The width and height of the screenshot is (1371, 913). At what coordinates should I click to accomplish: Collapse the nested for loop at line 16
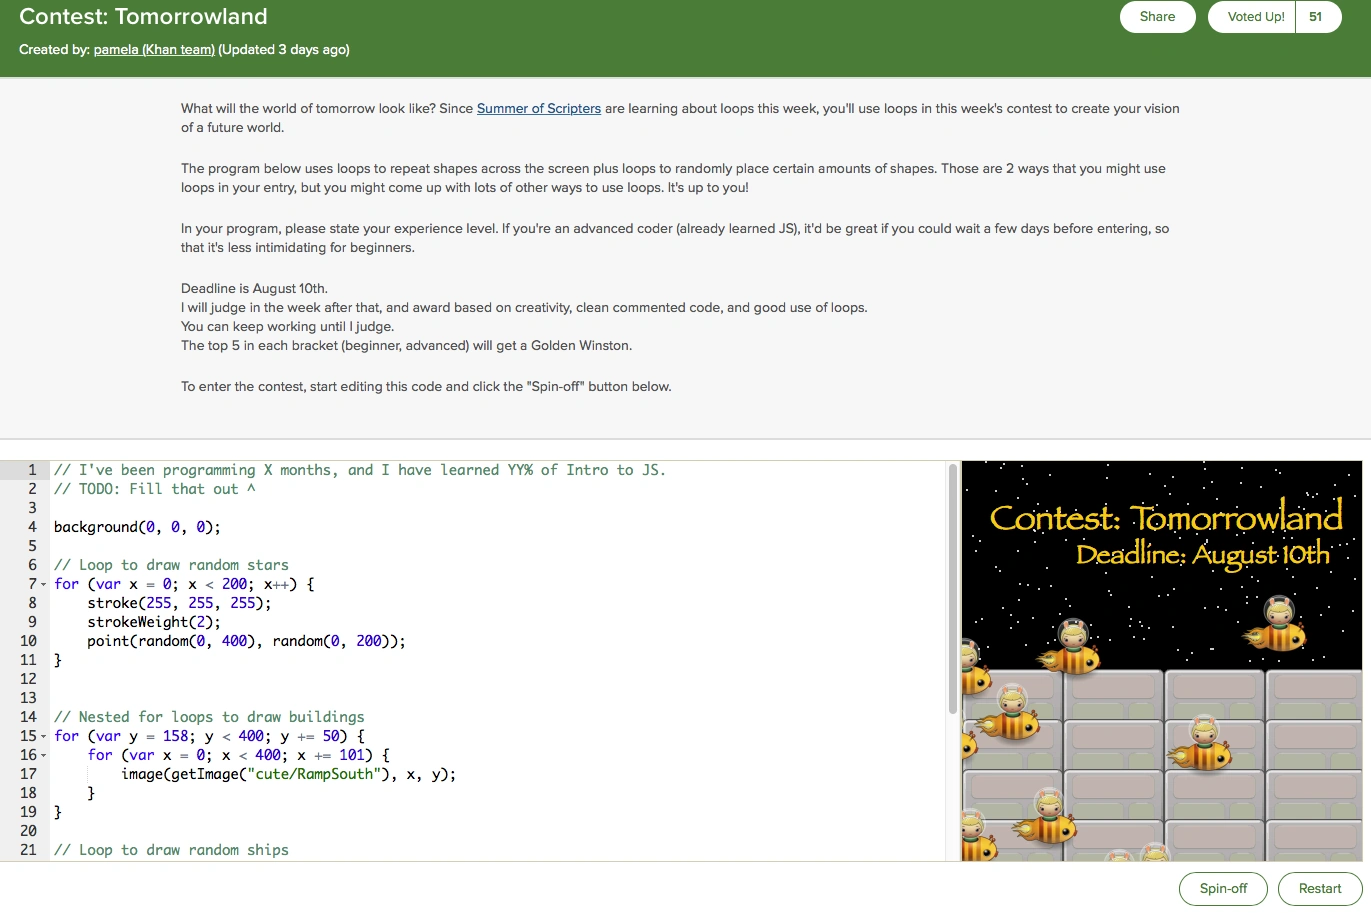(x=44, y=755)
